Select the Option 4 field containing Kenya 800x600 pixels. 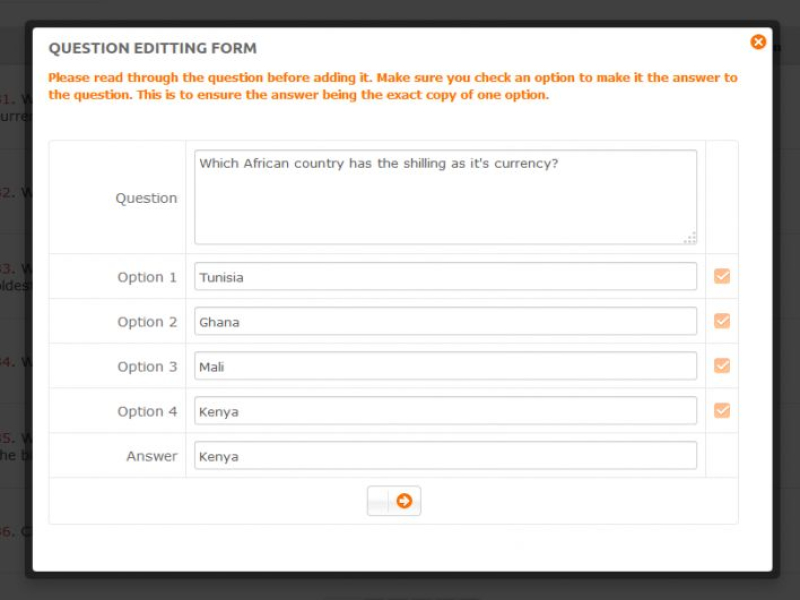pyautogui.click(x=445, y=411)
